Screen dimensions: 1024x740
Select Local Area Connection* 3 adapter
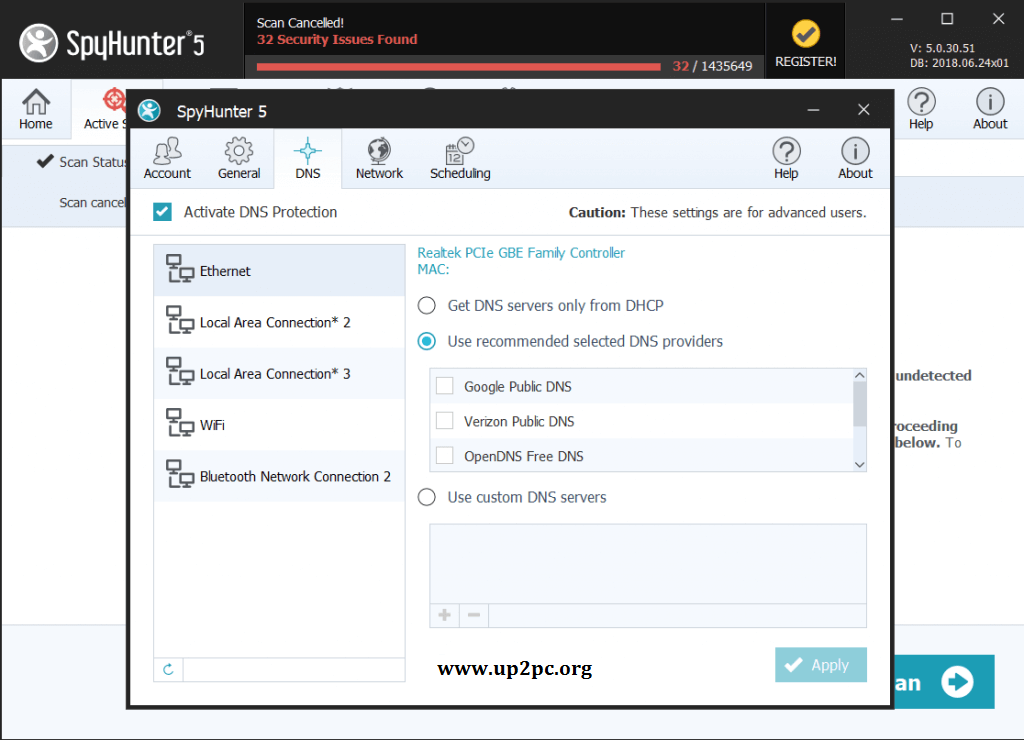(x=280, y=374)
